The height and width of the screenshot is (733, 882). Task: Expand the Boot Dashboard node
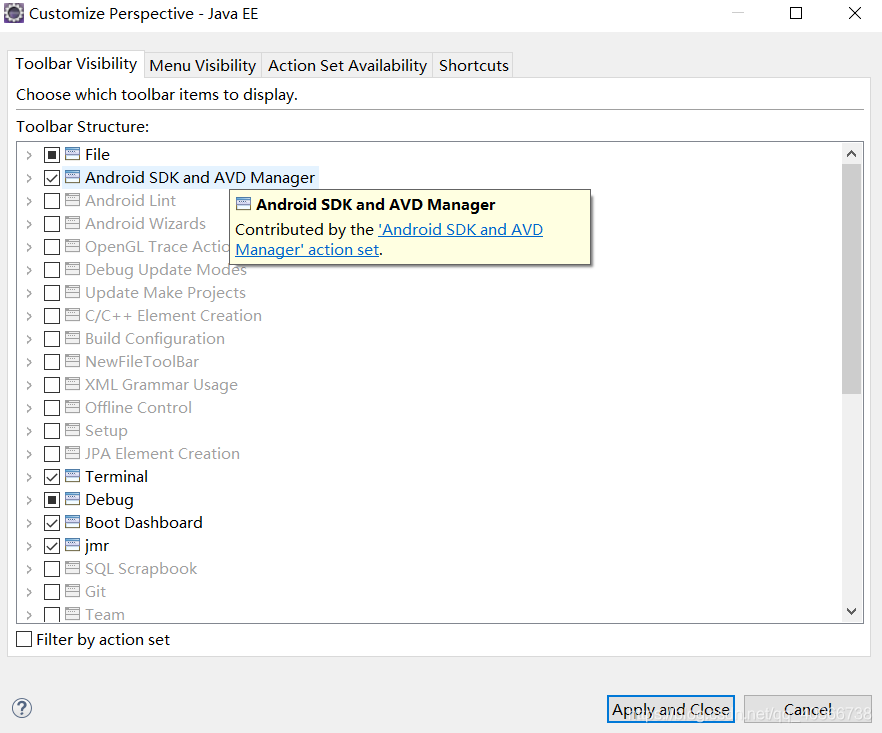tap(29, 523)
